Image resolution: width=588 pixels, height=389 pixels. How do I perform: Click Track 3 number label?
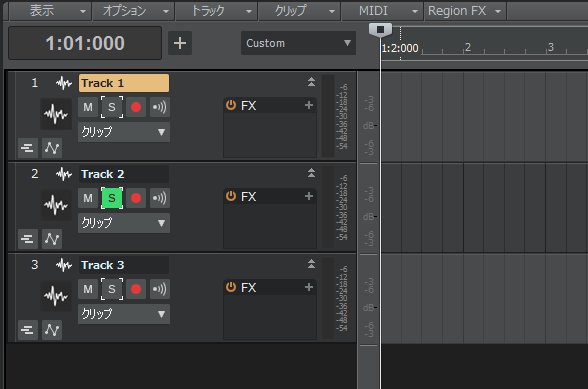(34, 265)
